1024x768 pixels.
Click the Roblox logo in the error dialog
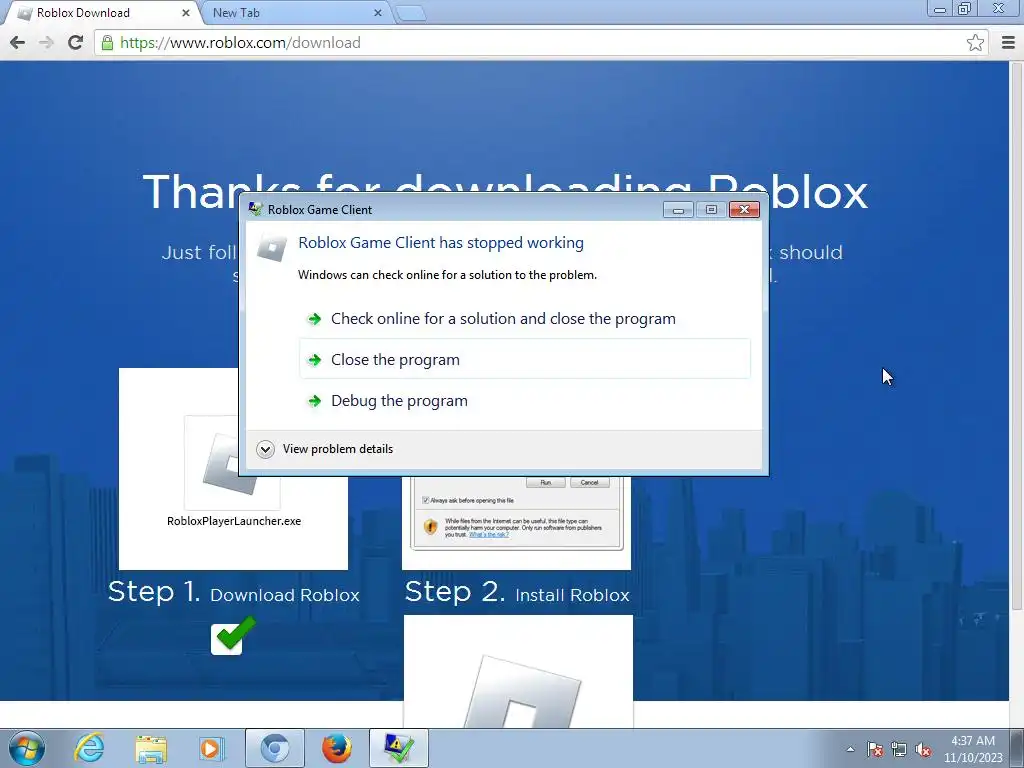272,248
